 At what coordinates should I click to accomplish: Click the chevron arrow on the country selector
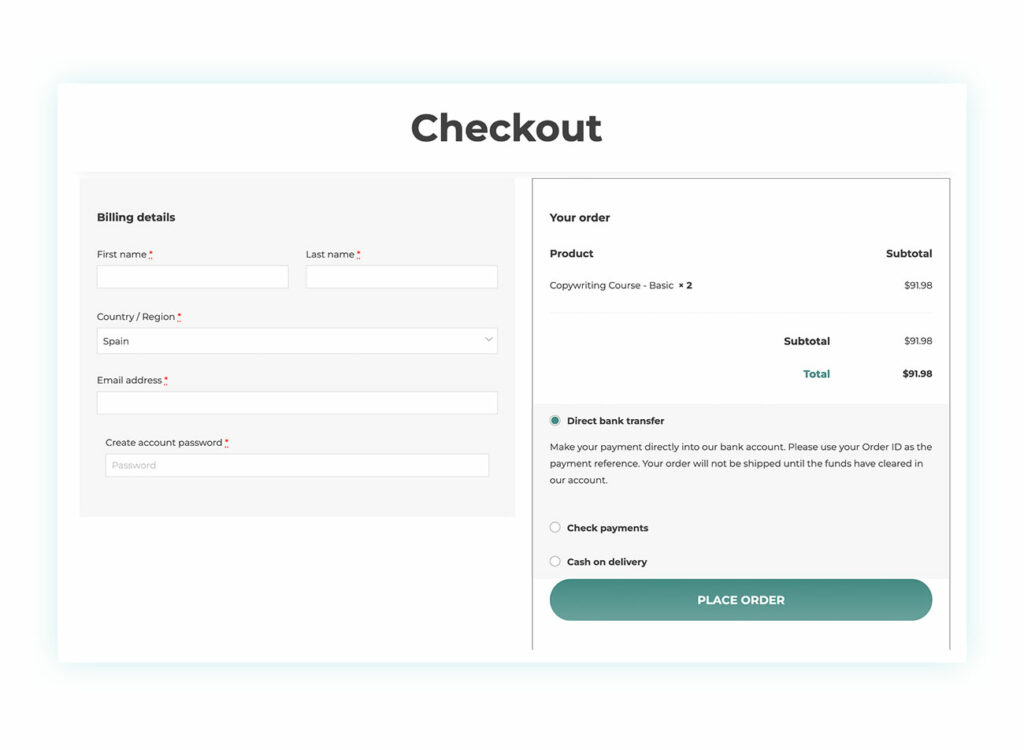click(490, 340)
